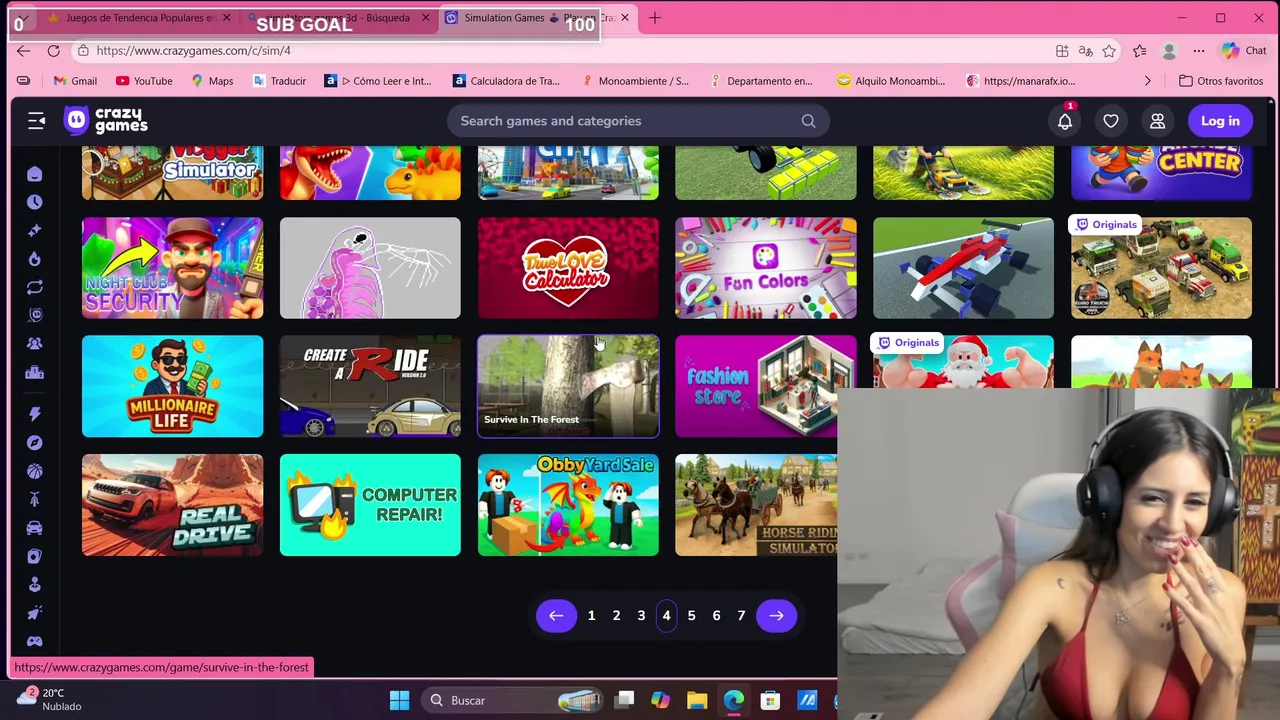Viewport: 1280px width, 720px height.
Task: Open Calculadora de Tra... bookmark
Action: [x=506, y=81]
